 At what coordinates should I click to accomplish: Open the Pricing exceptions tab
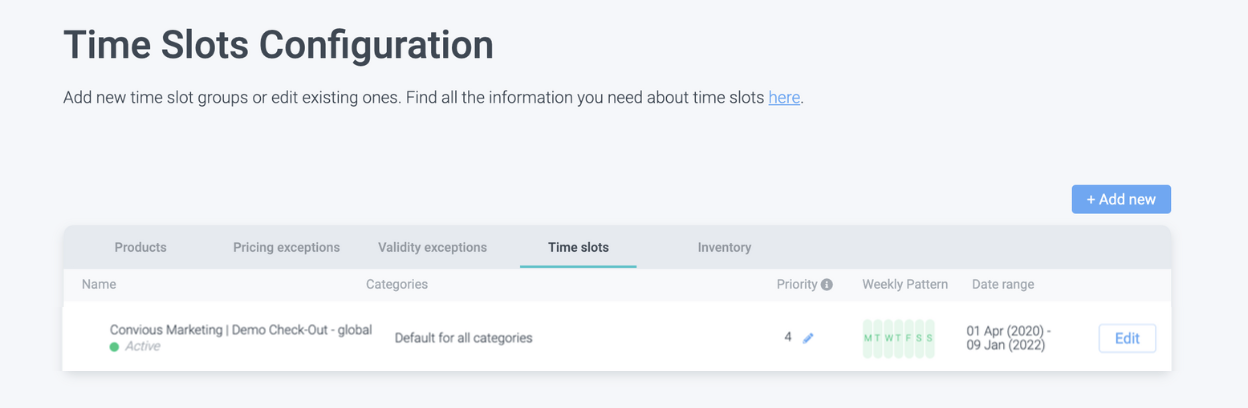(286, 247)
